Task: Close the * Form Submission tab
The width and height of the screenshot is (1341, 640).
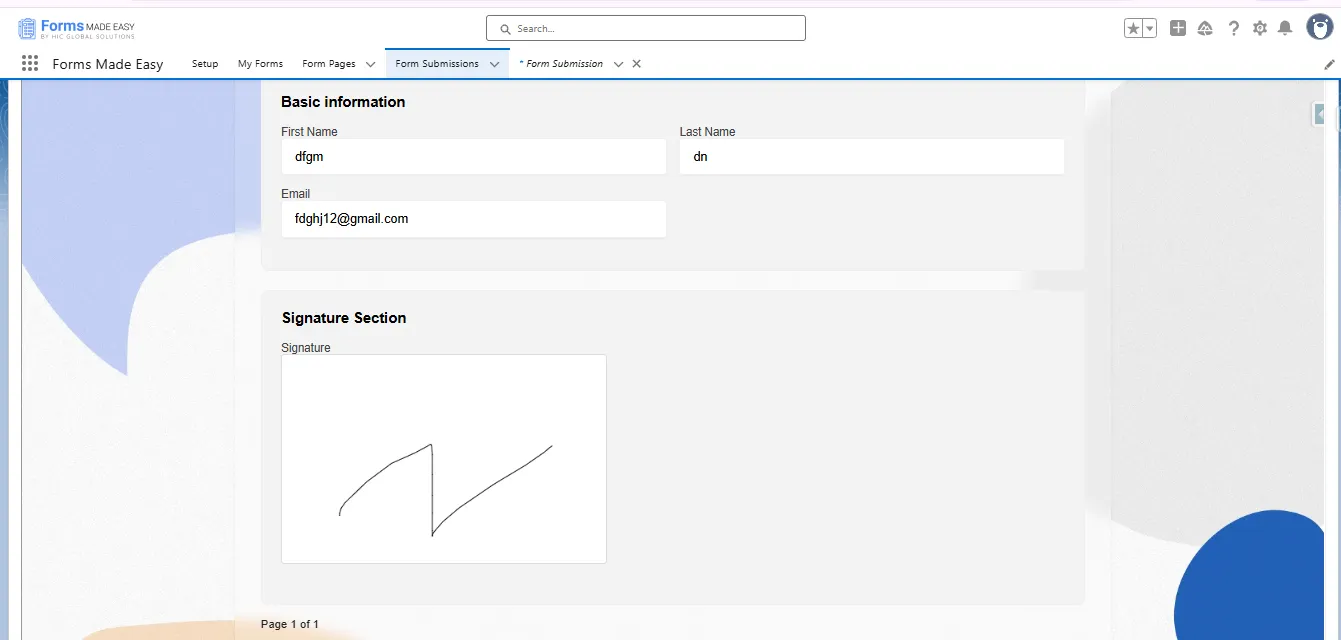Action: 637,64
